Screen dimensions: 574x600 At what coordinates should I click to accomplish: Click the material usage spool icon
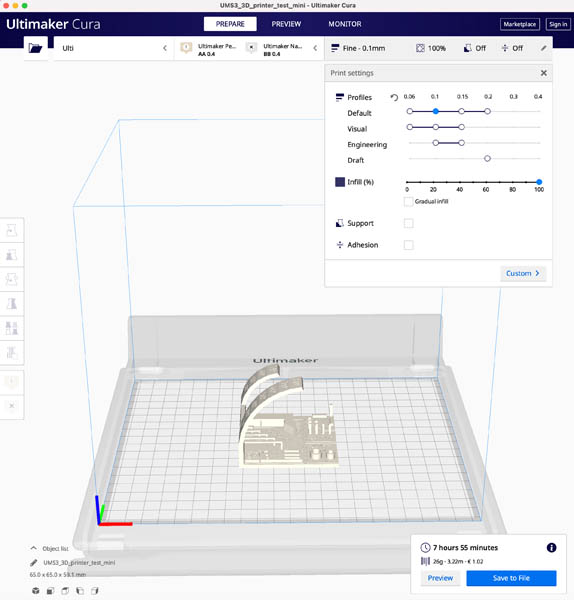tap(425, 561)
